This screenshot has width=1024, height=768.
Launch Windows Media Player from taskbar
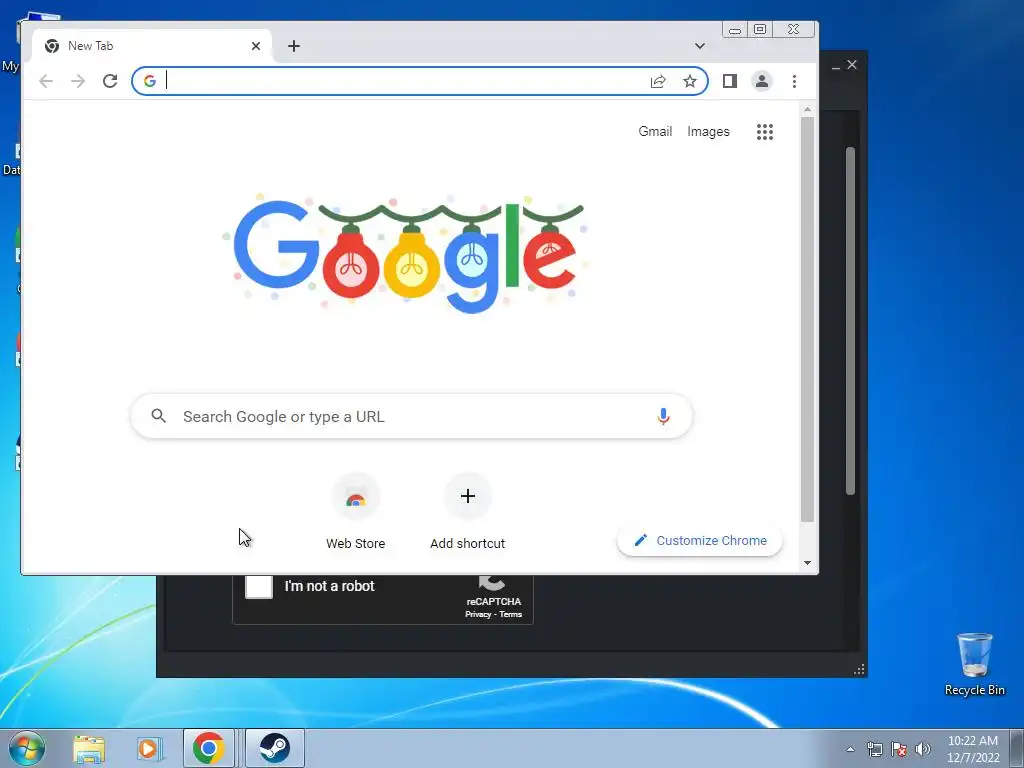(x=149, y=748)
